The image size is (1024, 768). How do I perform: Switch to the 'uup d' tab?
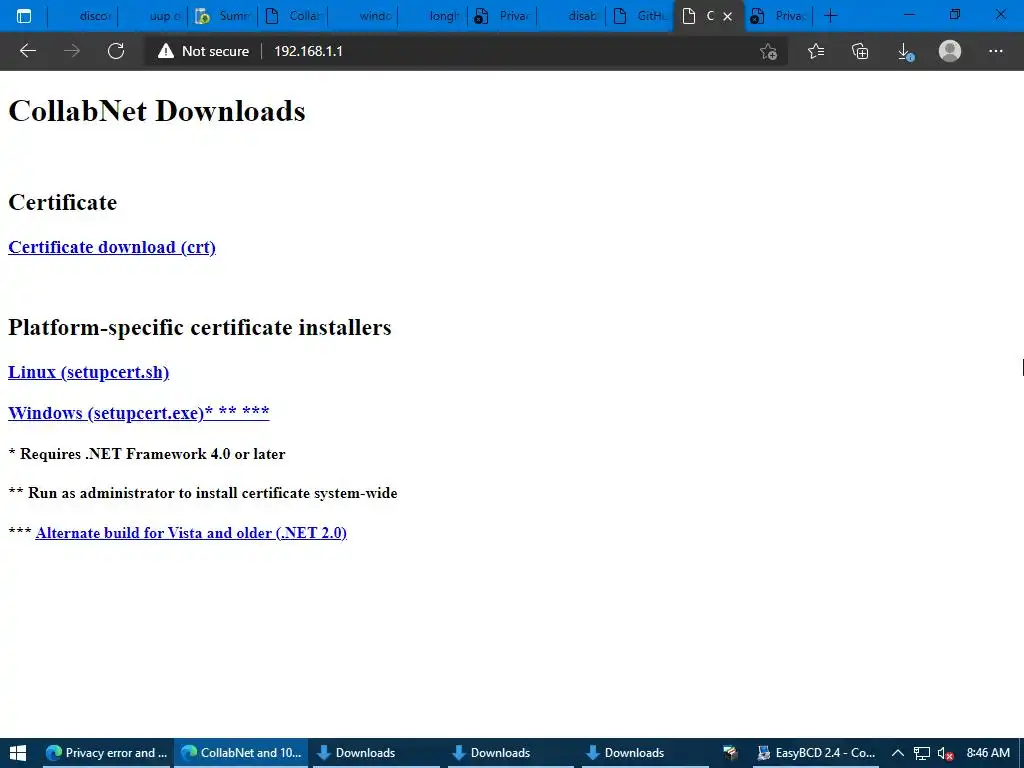click(153, 16)
